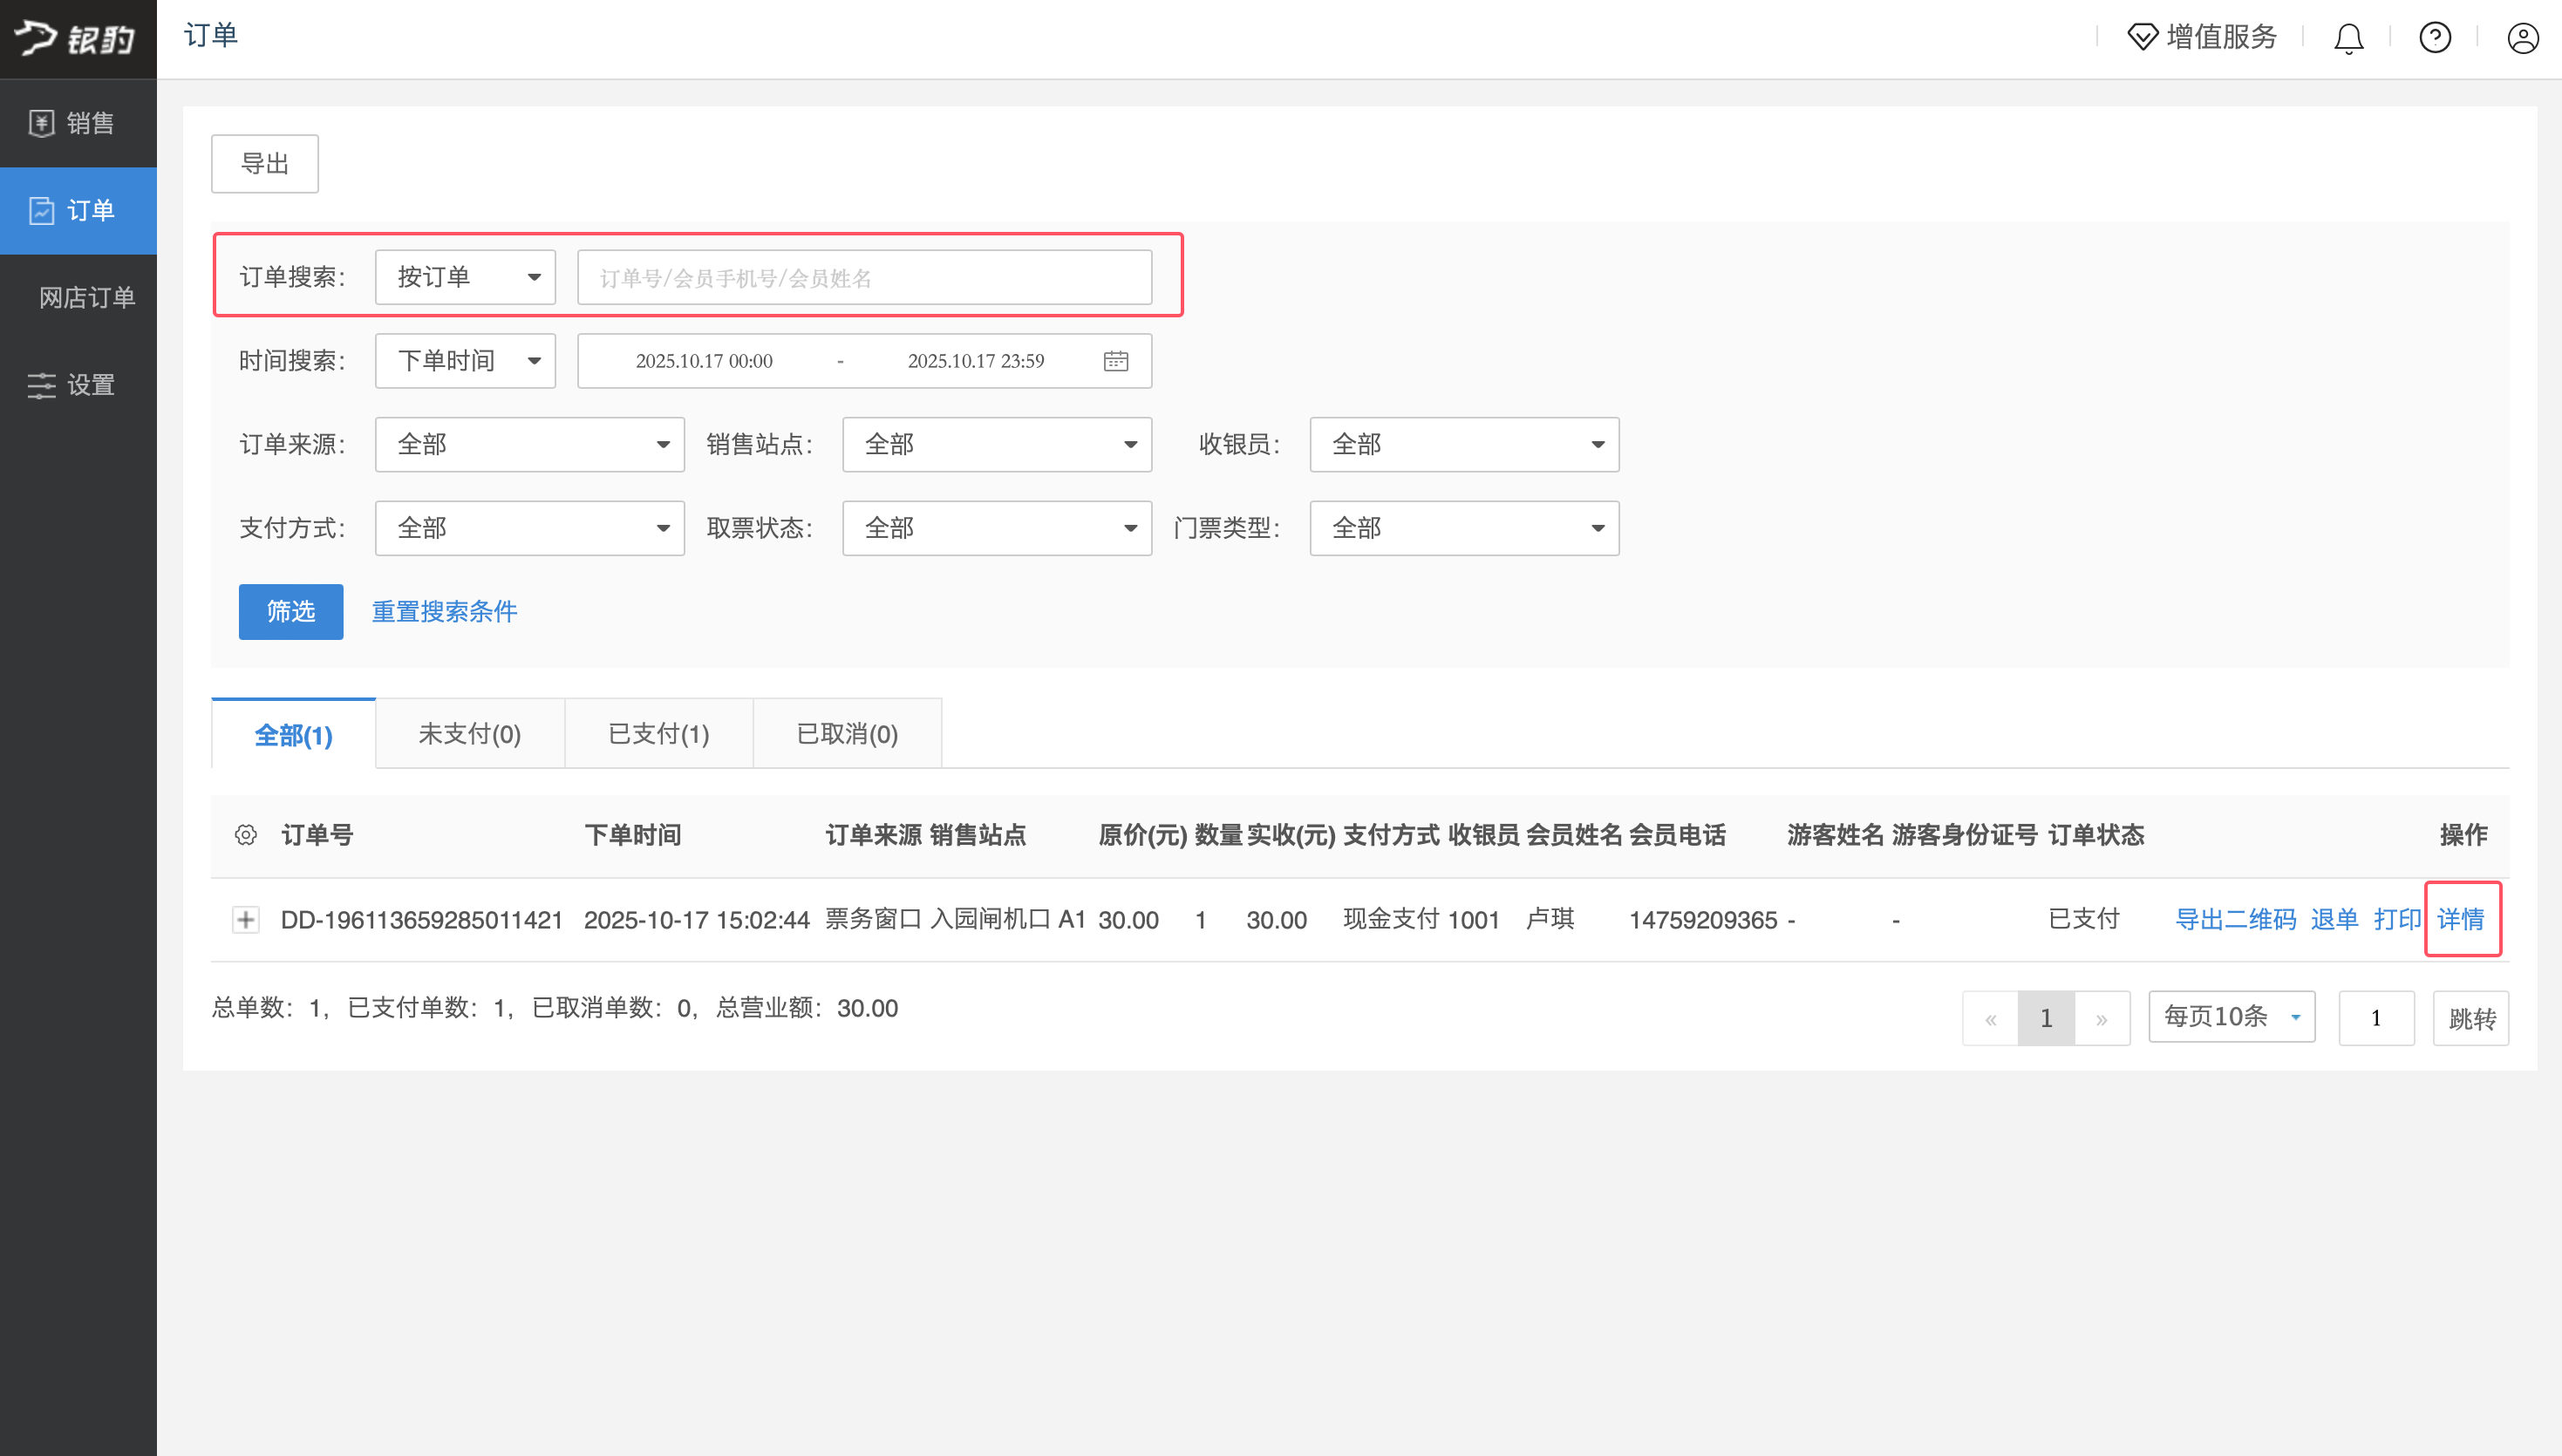Click the notification bell icon
This screenshot has width=2562, height=1456.
2348,38
